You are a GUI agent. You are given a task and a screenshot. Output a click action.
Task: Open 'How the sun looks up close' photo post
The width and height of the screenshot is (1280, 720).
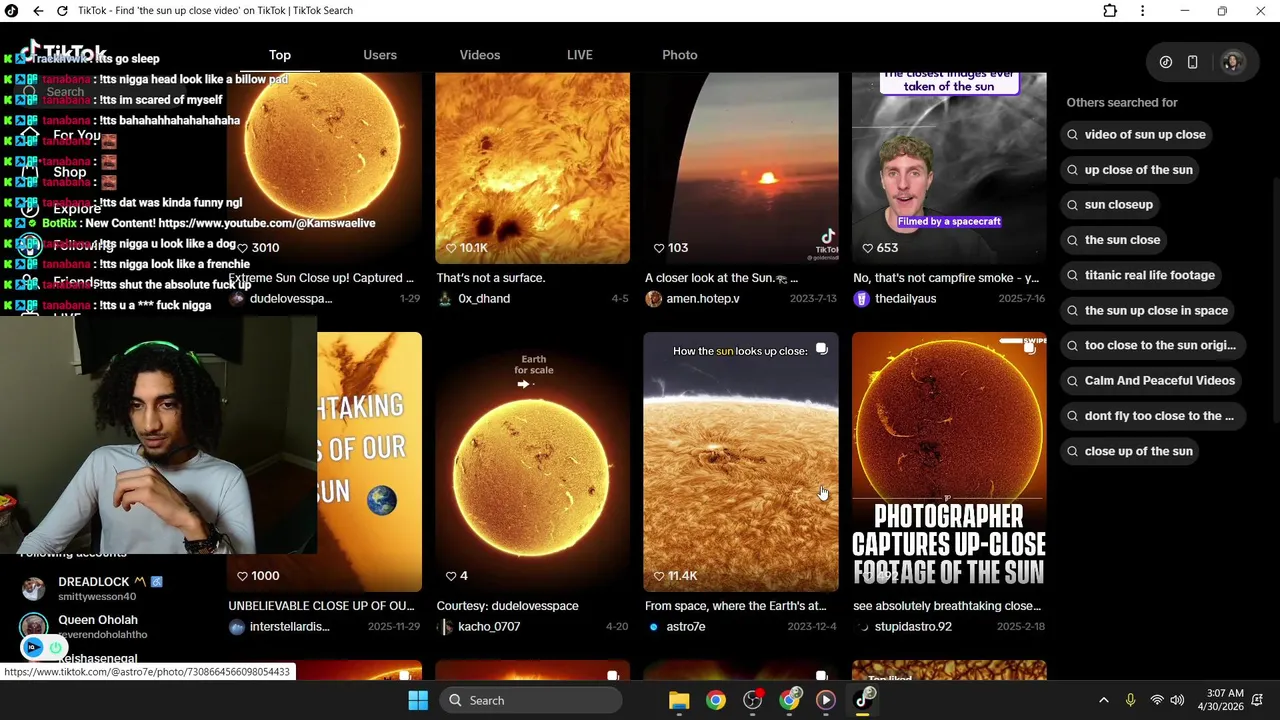pyautogui.click(x=741, y=462)
